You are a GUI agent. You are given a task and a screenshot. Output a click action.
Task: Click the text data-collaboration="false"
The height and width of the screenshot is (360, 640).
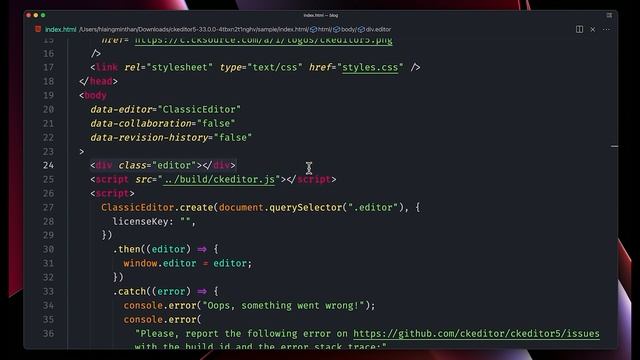(x=162, y=123)
